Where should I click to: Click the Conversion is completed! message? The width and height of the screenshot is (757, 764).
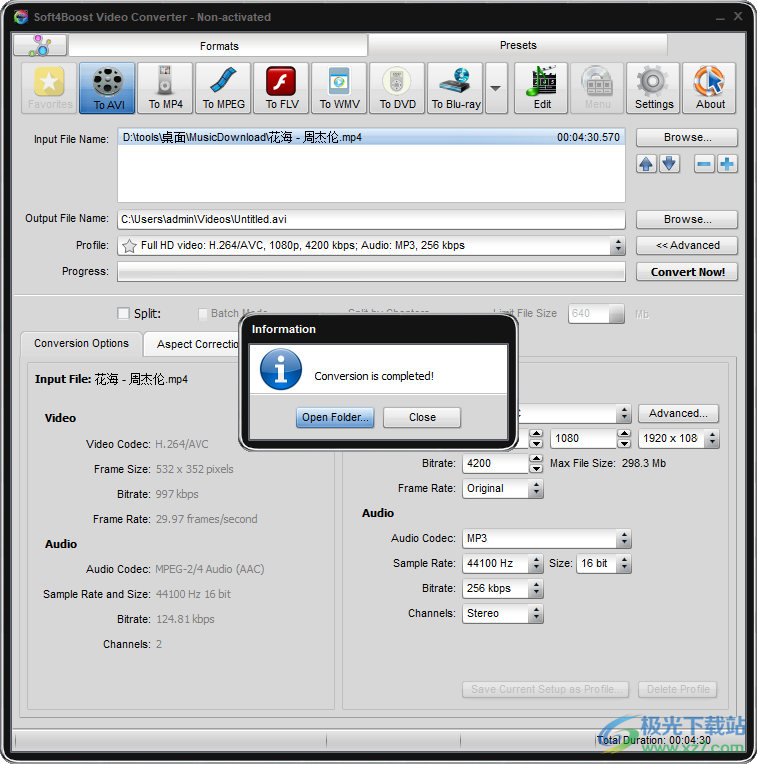[x=374, y=376]
